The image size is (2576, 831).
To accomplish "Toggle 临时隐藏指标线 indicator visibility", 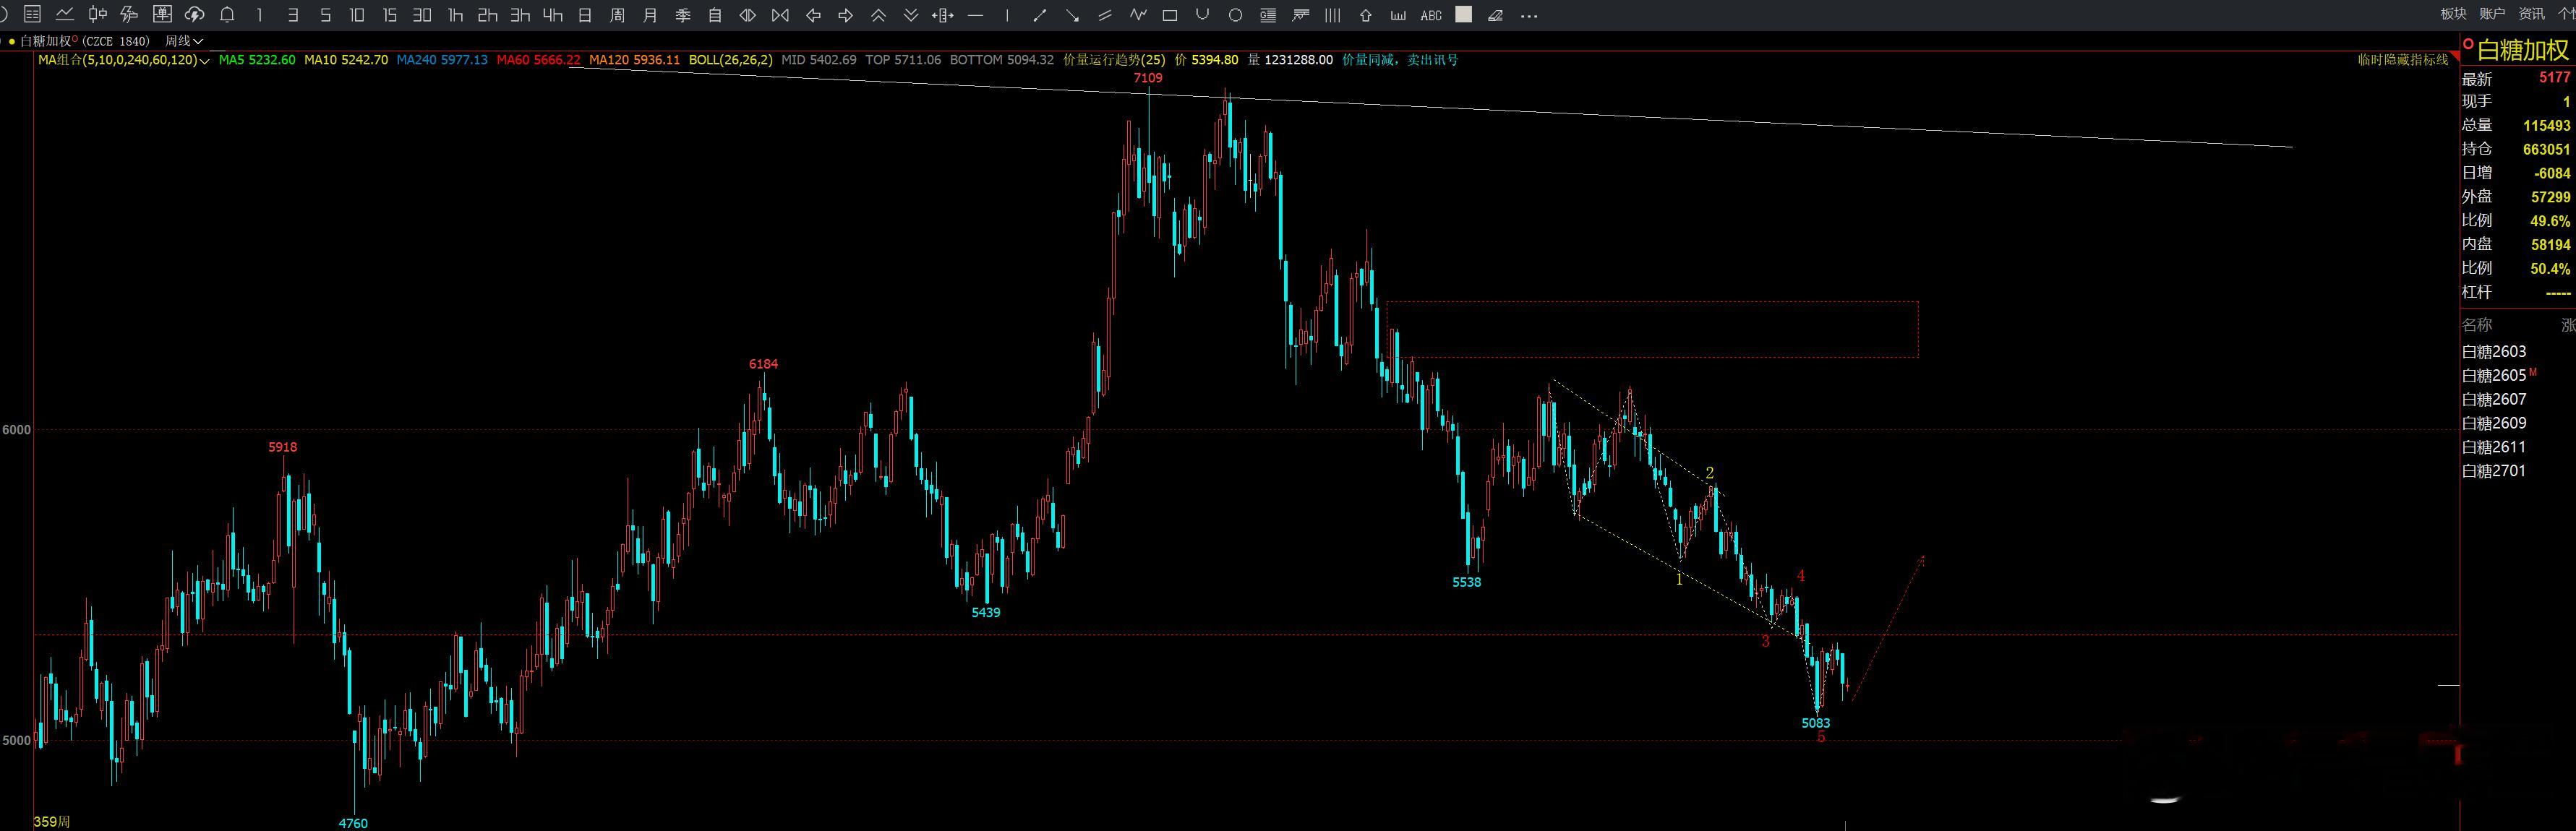I will pyautogui.click(x=2402, y=60).
